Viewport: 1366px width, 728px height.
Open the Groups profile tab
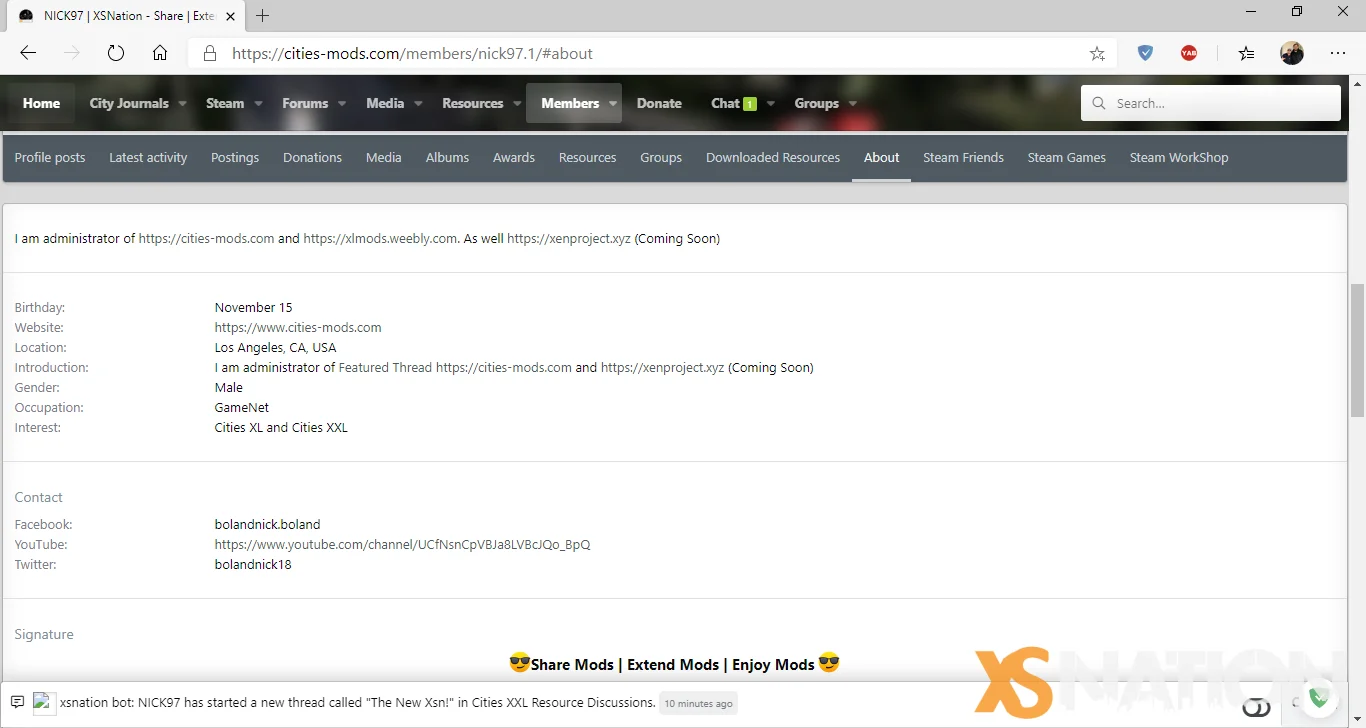(x=661, y=157)
